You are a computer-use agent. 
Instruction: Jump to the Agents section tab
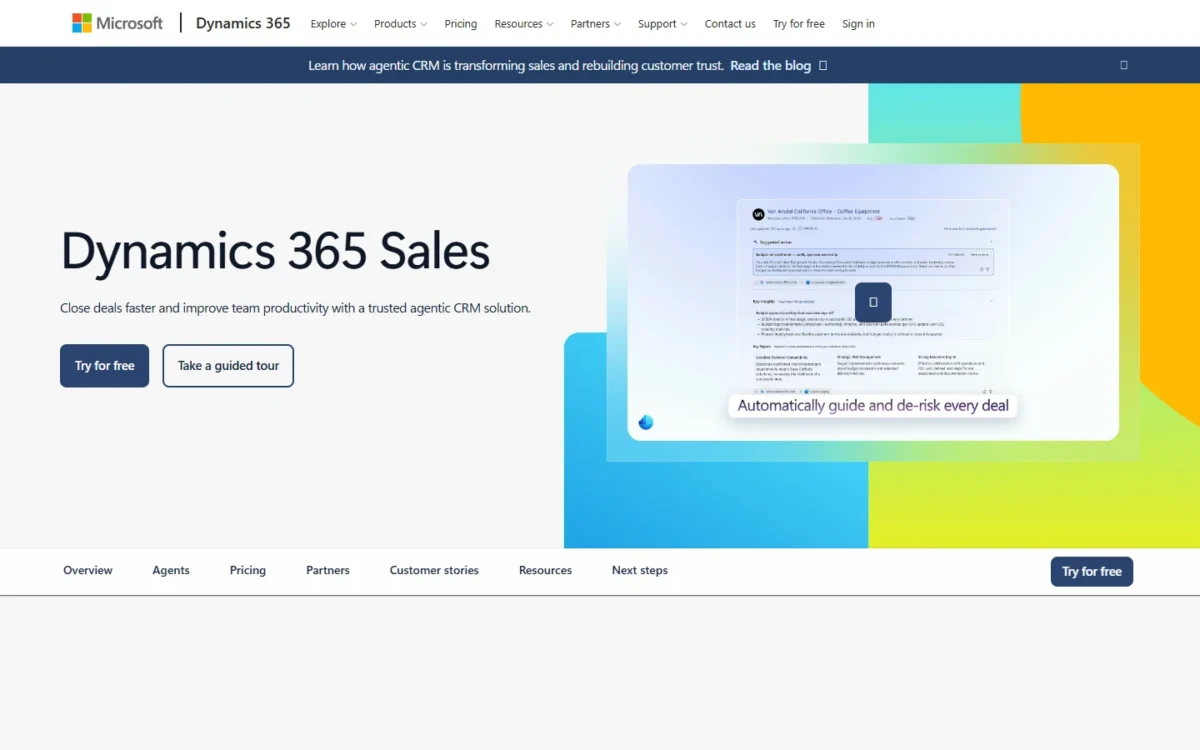tap(171, 571)
